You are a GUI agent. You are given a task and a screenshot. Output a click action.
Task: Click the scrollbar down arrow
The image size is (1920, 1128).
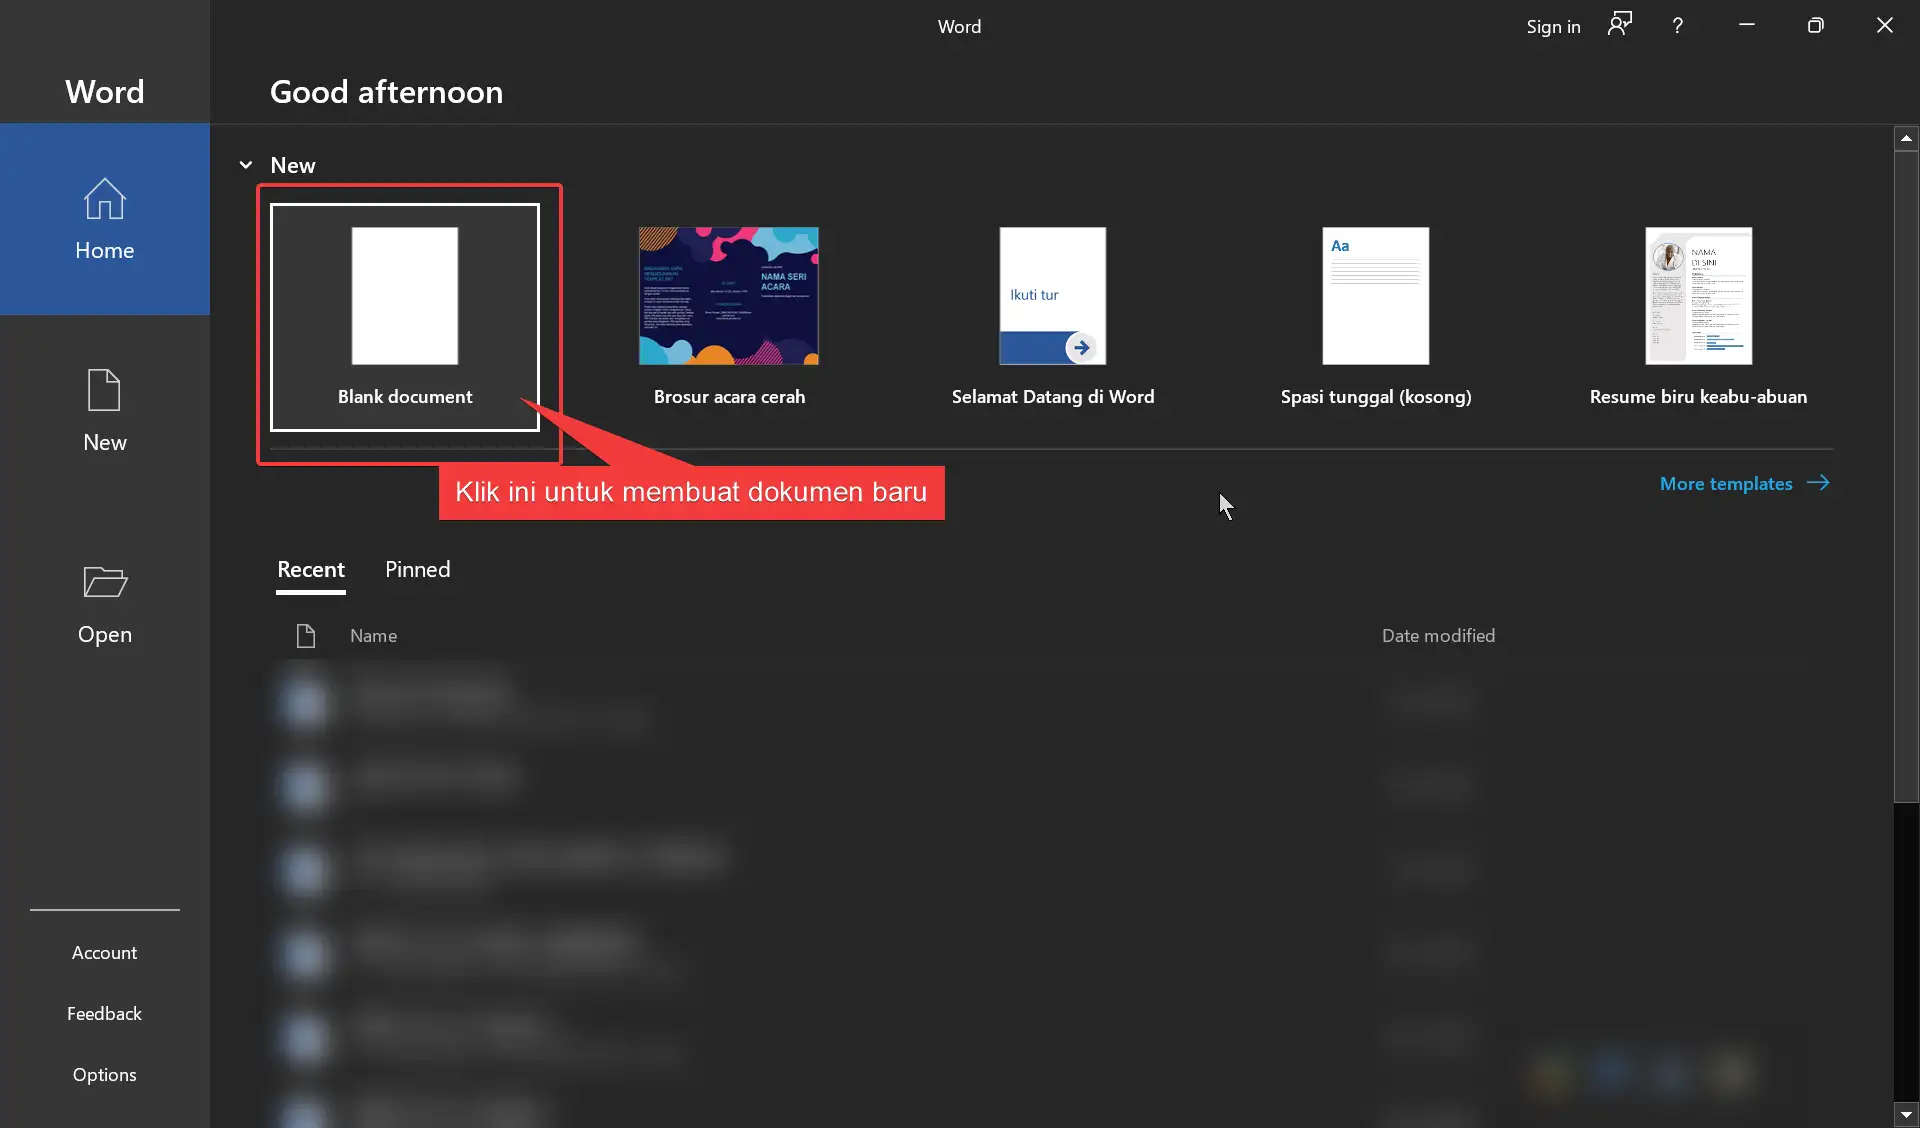(1906, 1114)
